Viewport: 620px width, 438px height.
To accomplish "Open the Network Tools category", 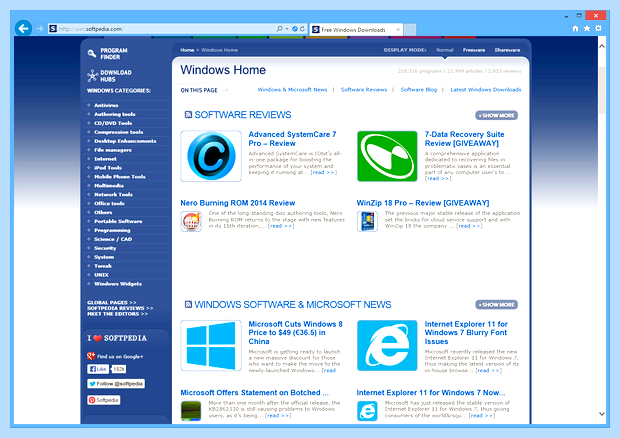I will point(113,194).
